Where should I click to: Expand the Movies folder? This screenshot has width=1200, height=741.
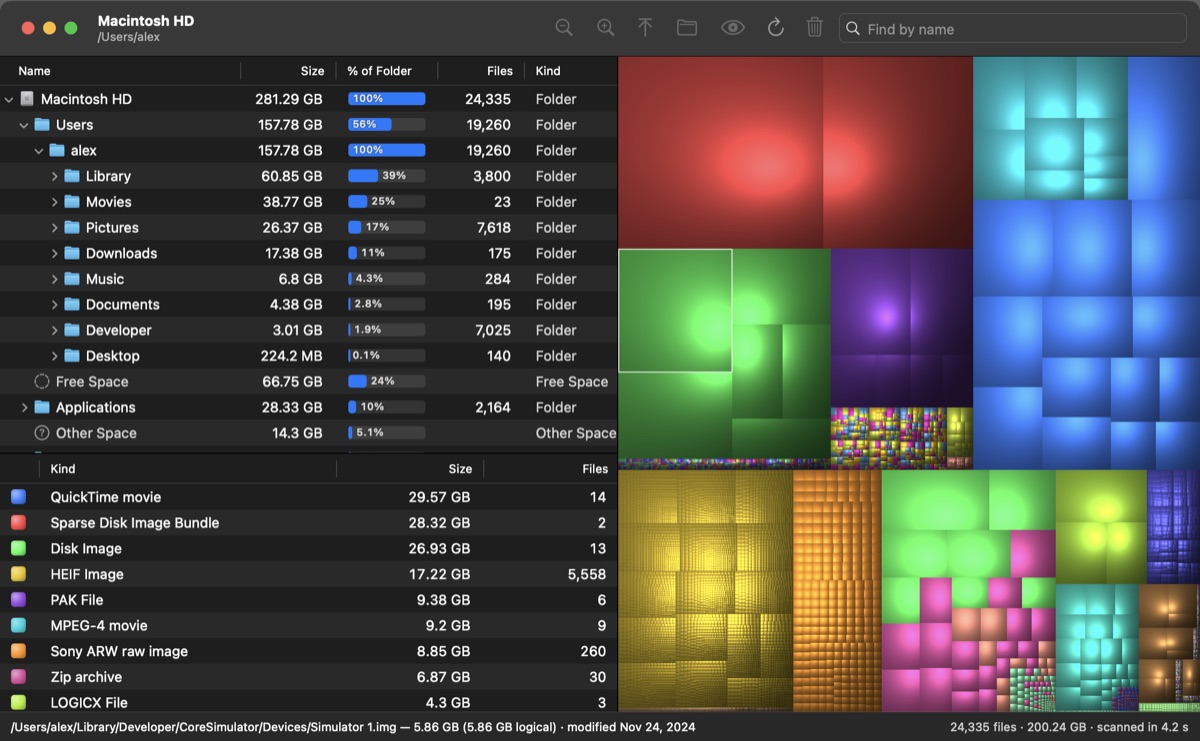coord(55,202)
